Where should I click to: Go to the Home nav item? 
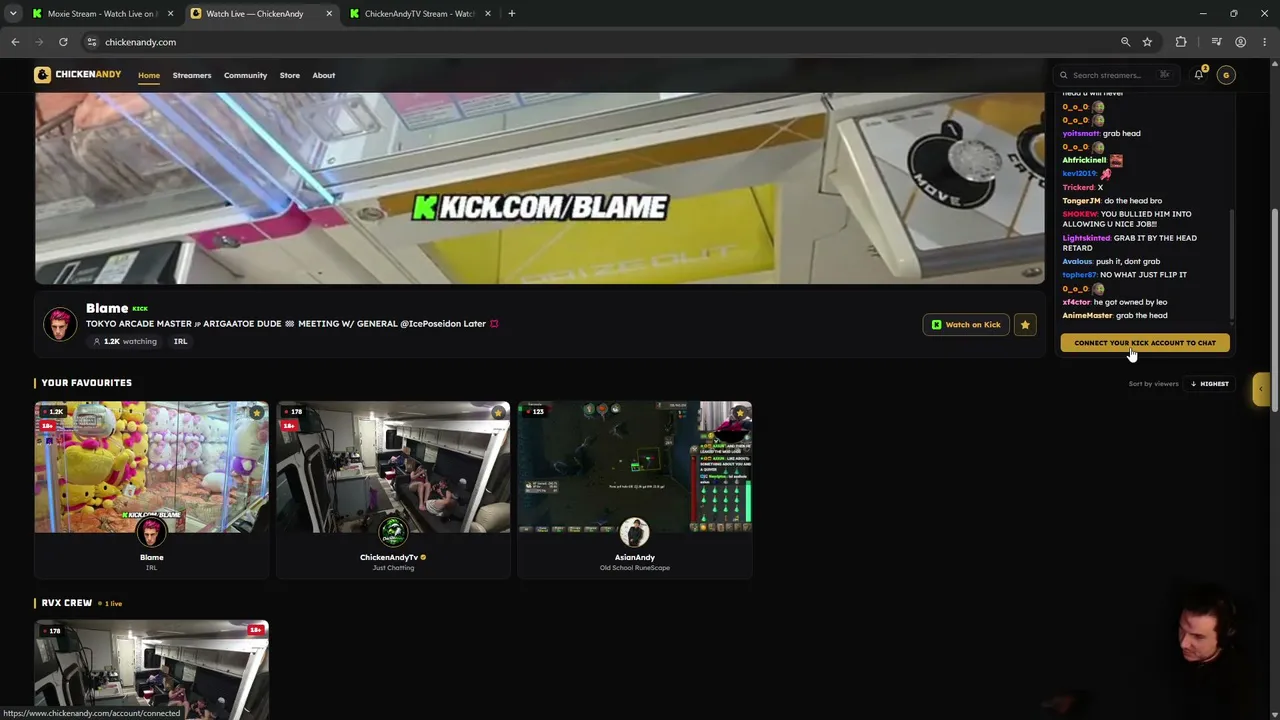(x=149, y=75)
